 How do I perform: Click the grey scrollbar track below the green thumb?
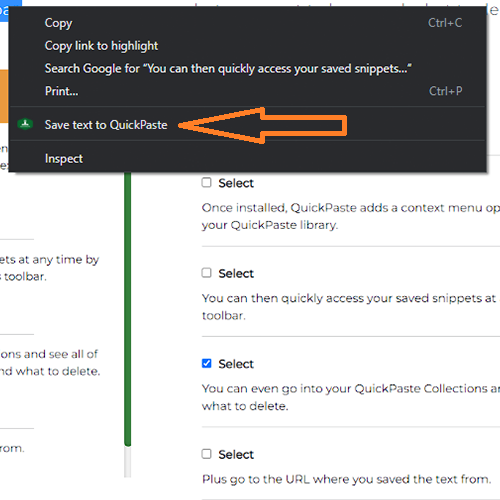point(128,462)
